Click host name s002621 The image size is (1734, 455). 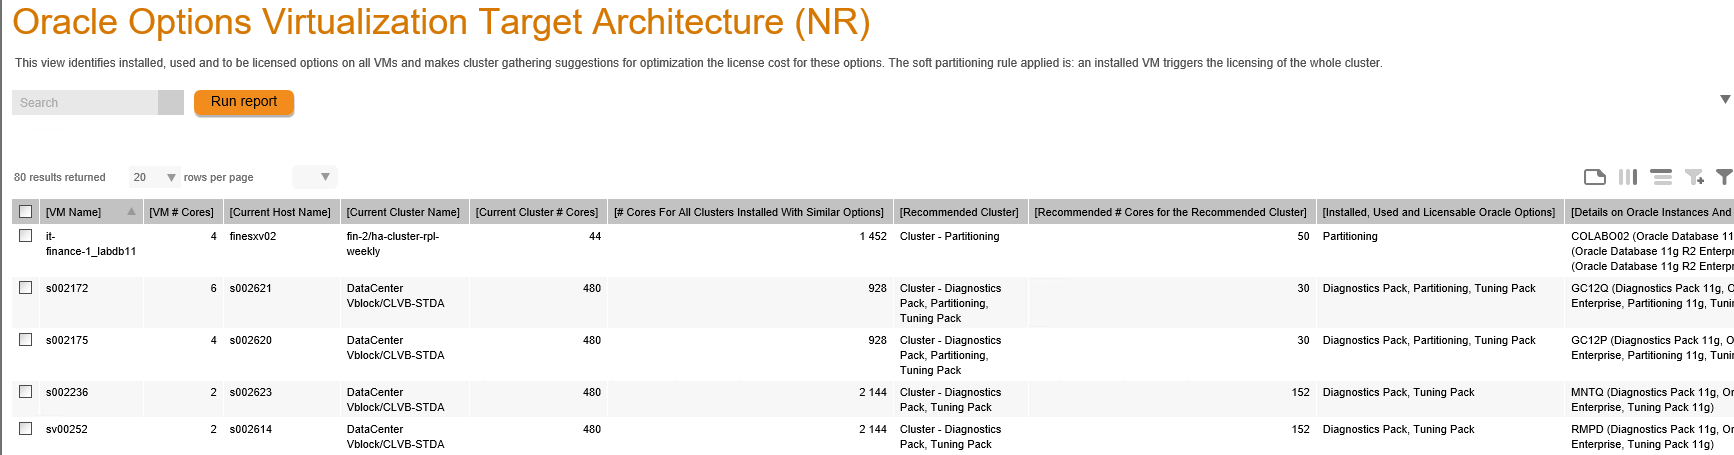[251, 288]
